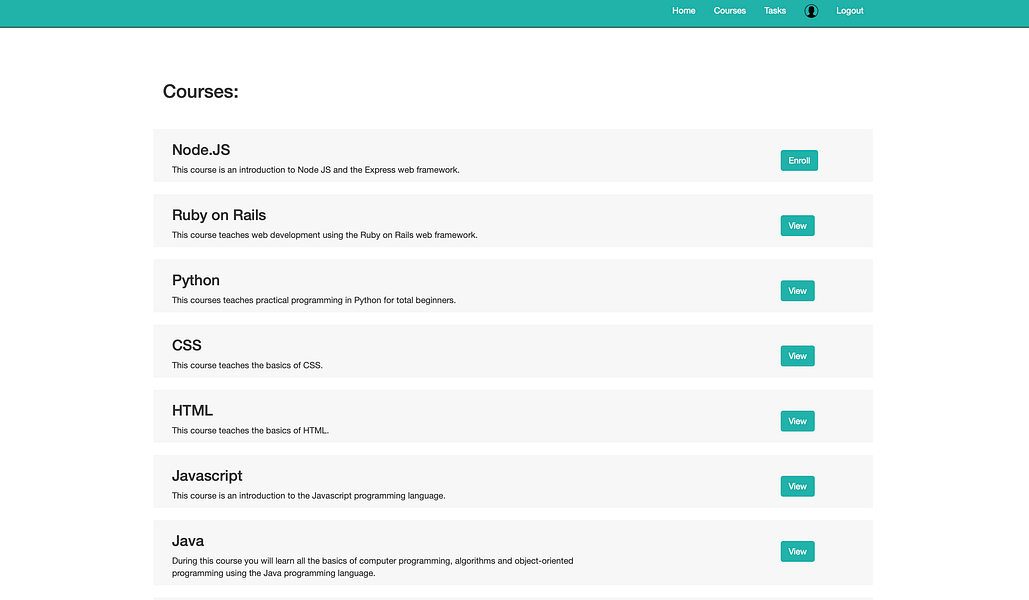Open the Tasks nav link
Screen dimensions: 1029x600
(774, 11)
